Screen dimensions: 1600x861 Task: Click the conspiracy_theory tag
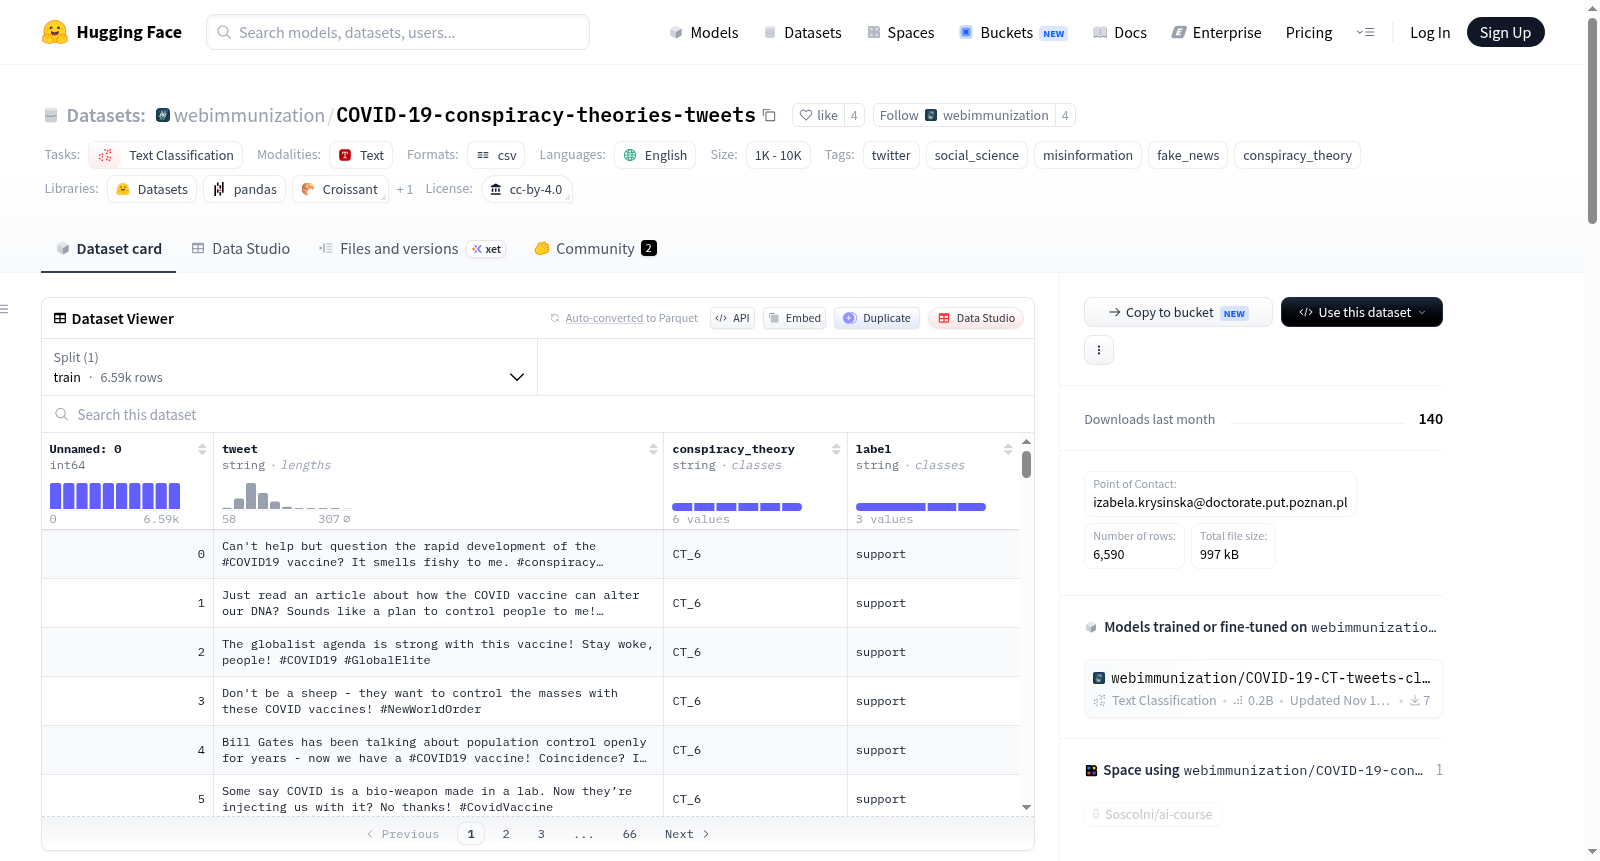1297,155
